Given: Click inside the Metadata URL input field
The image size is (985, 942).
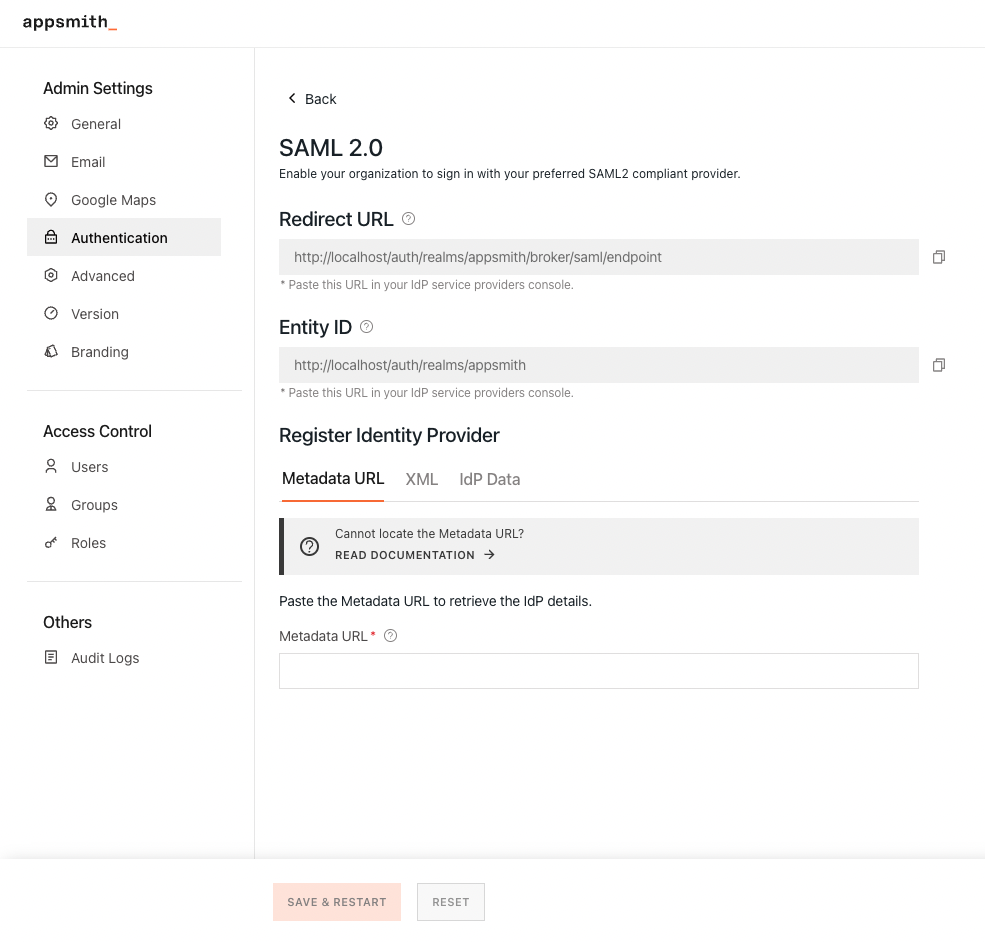Looking at the screenshot, I should 598,670.
